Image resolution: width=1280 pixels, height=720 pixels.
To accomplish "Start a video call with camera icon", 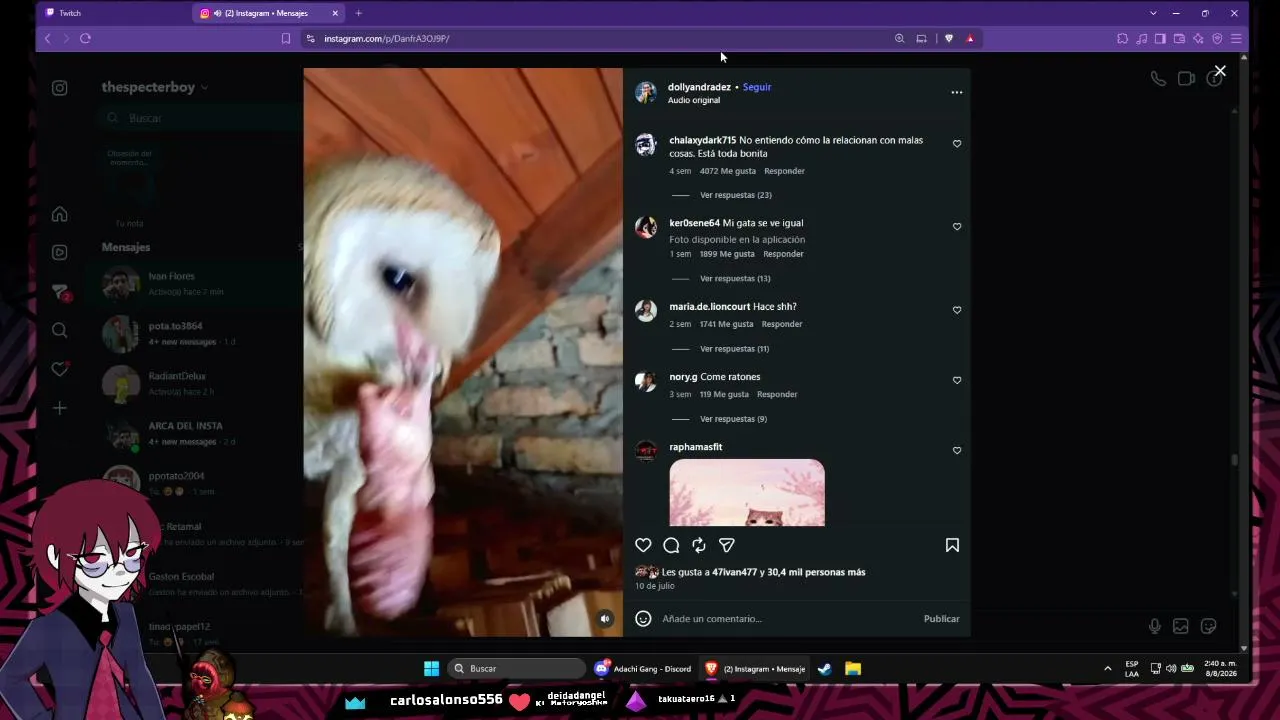I will click(1186, 79).
